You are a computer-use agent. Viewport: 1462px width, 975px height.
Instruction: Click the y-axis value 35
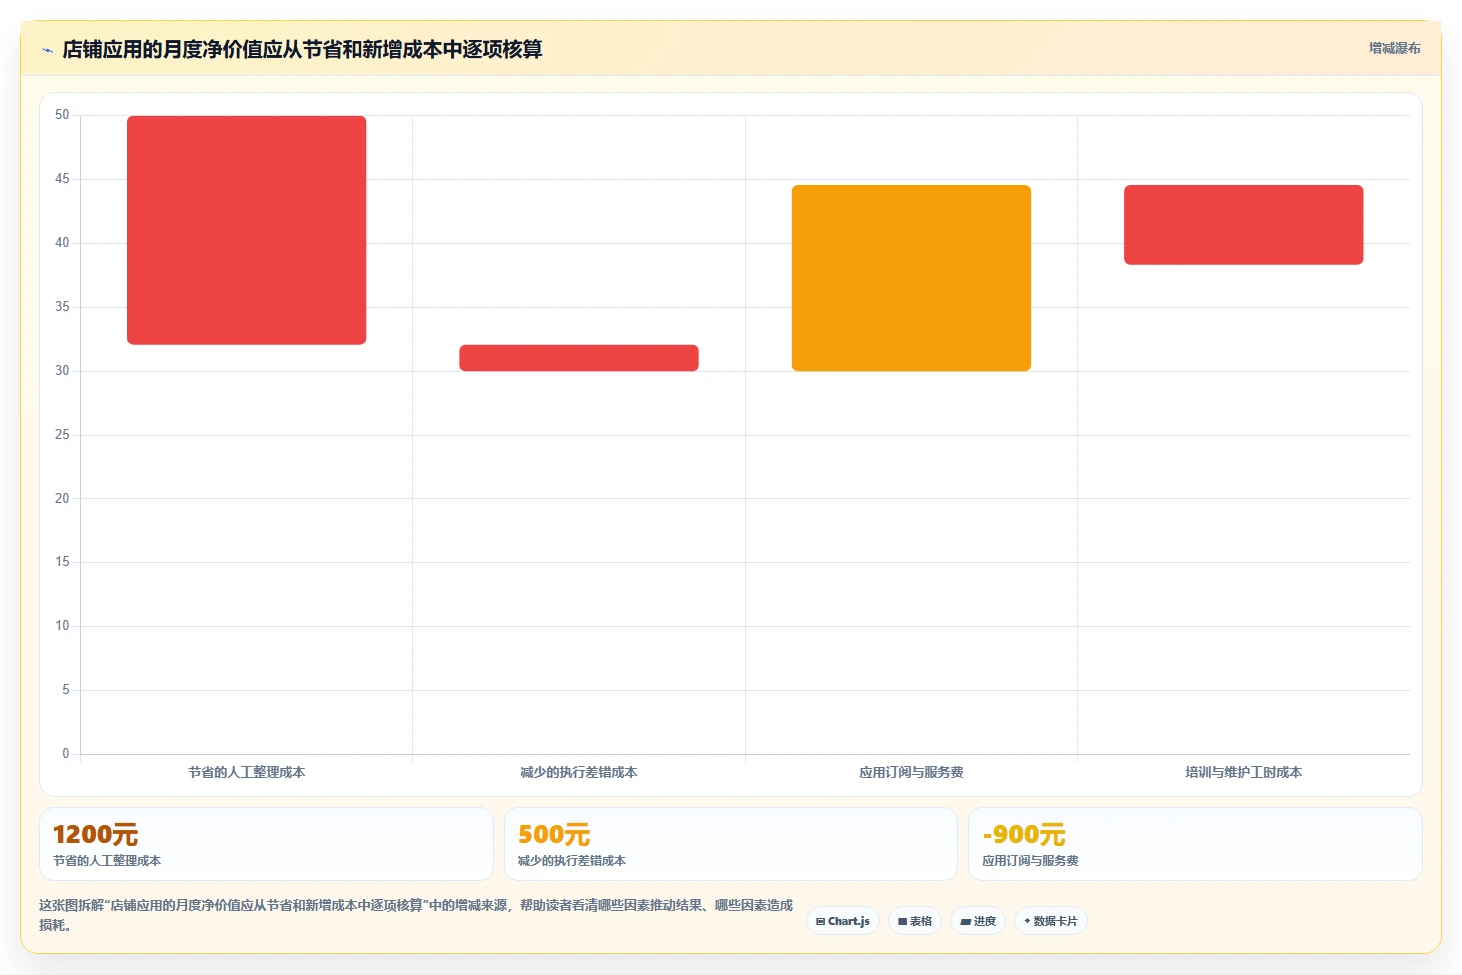(x=62, y=307)
